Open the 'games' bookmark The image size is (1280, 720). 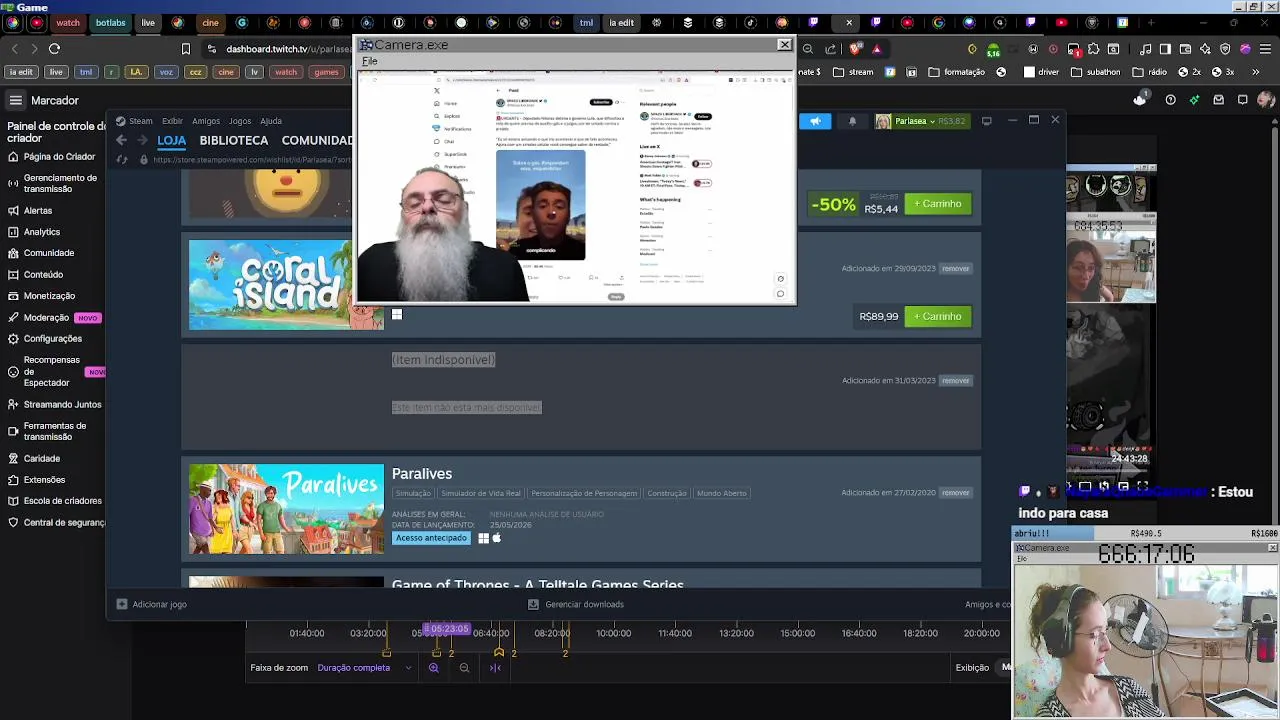coord(326,72)
